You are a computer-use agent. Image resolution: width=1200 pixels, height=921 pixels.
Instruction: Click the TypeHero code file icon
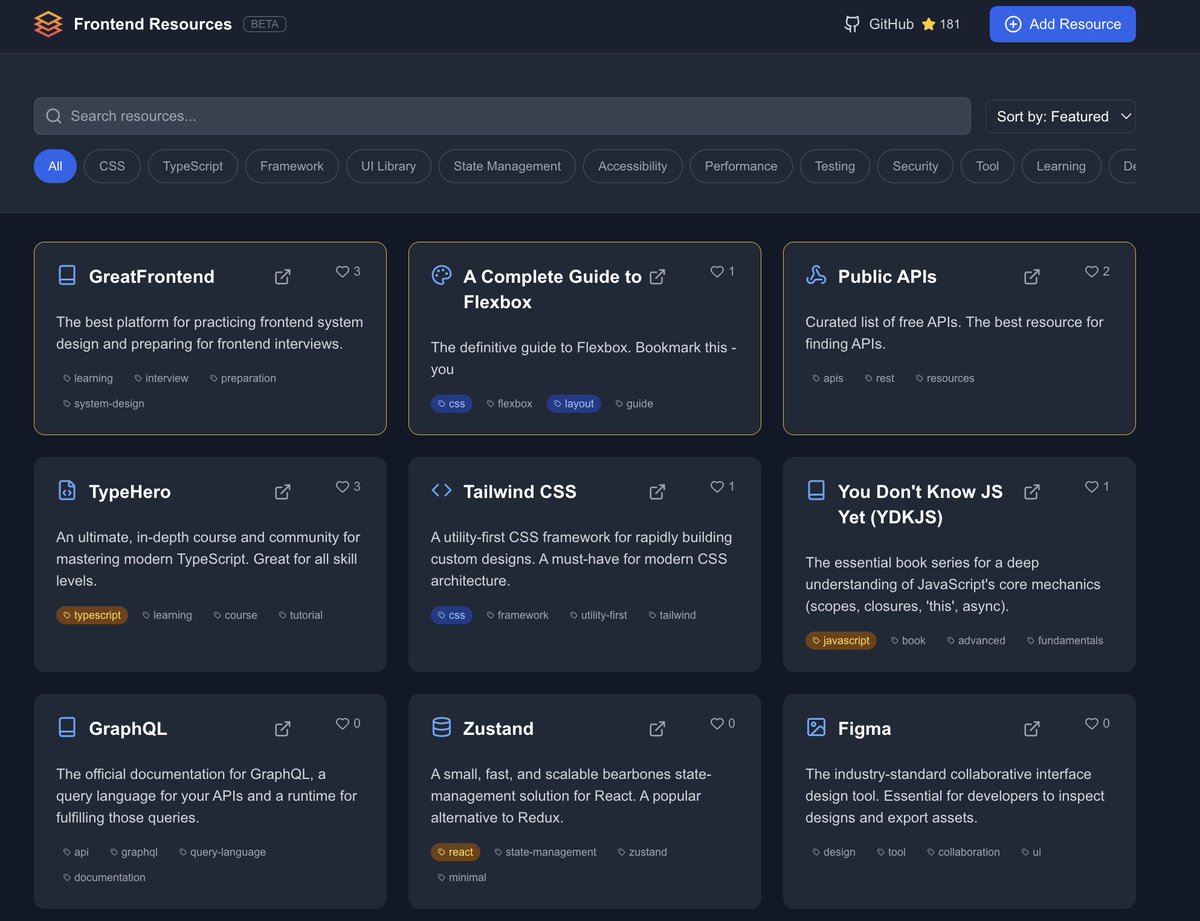tap(67, 490)
